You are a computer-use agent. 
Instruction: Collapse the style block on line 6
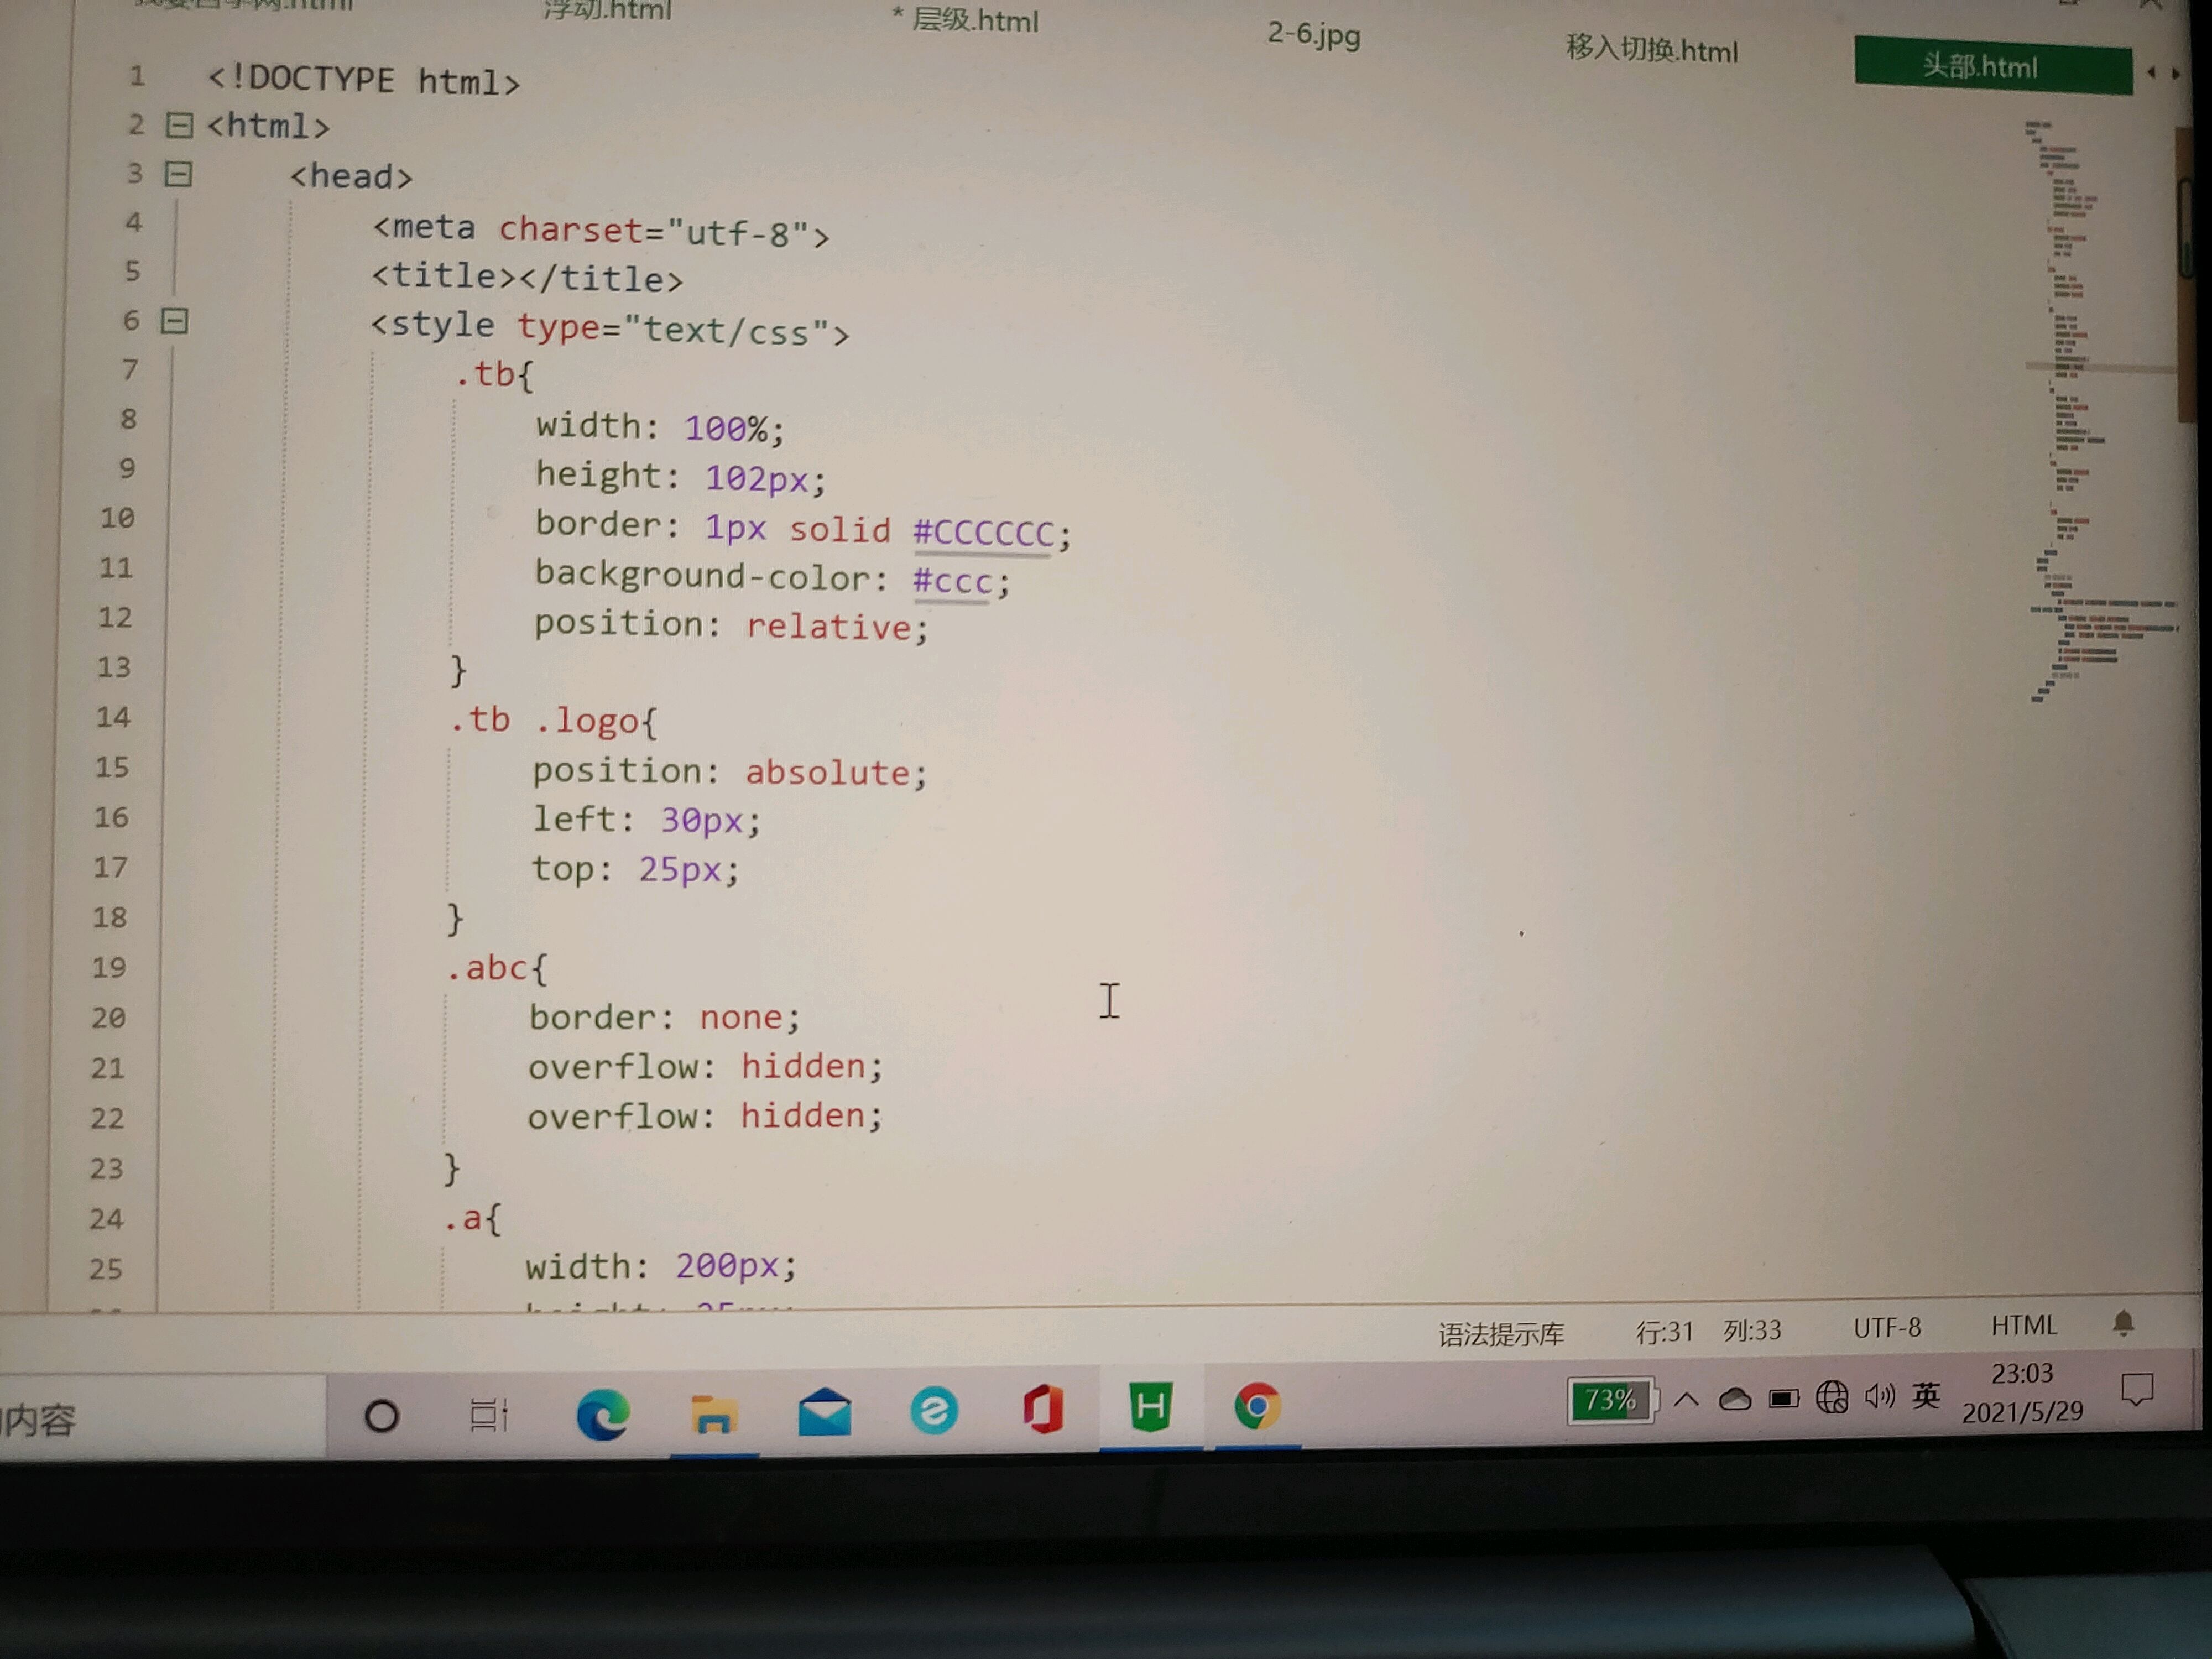pyautogui.click(x=175, y=321)
